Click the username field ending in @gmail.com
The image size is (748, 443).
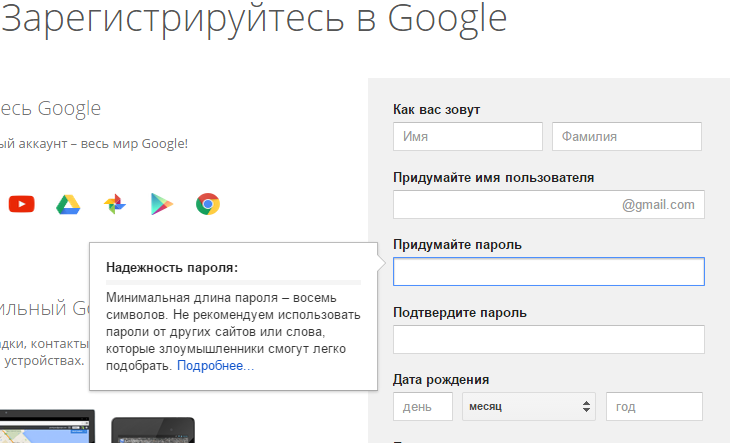pos(549,205)
